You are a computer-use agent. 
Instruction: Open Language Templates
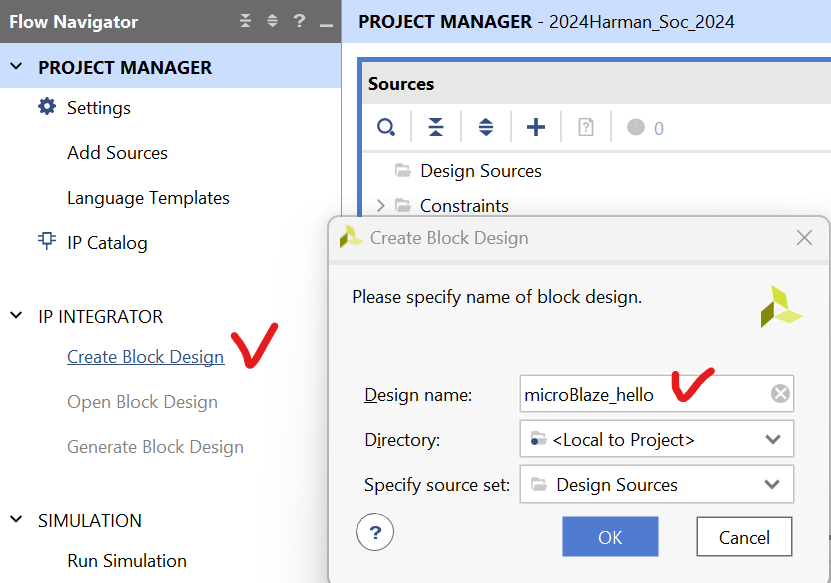point(148,198)
